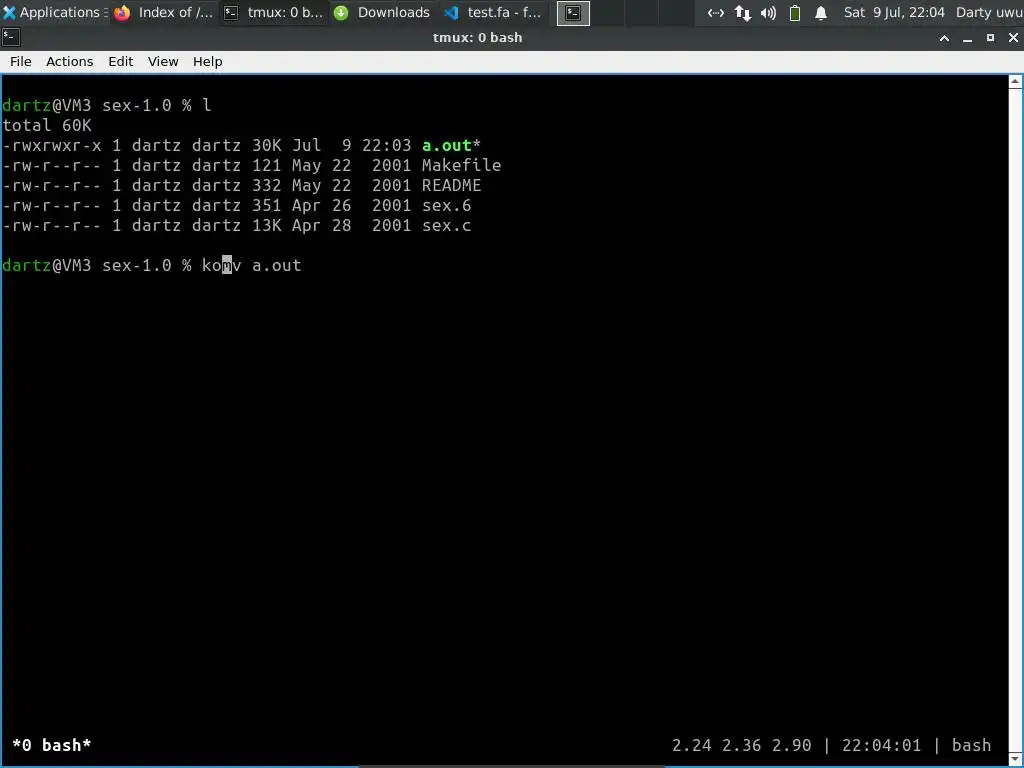Close the tmux terminal window
The width and height of the screenshot is (1024, 768).
pos(1013,38)
